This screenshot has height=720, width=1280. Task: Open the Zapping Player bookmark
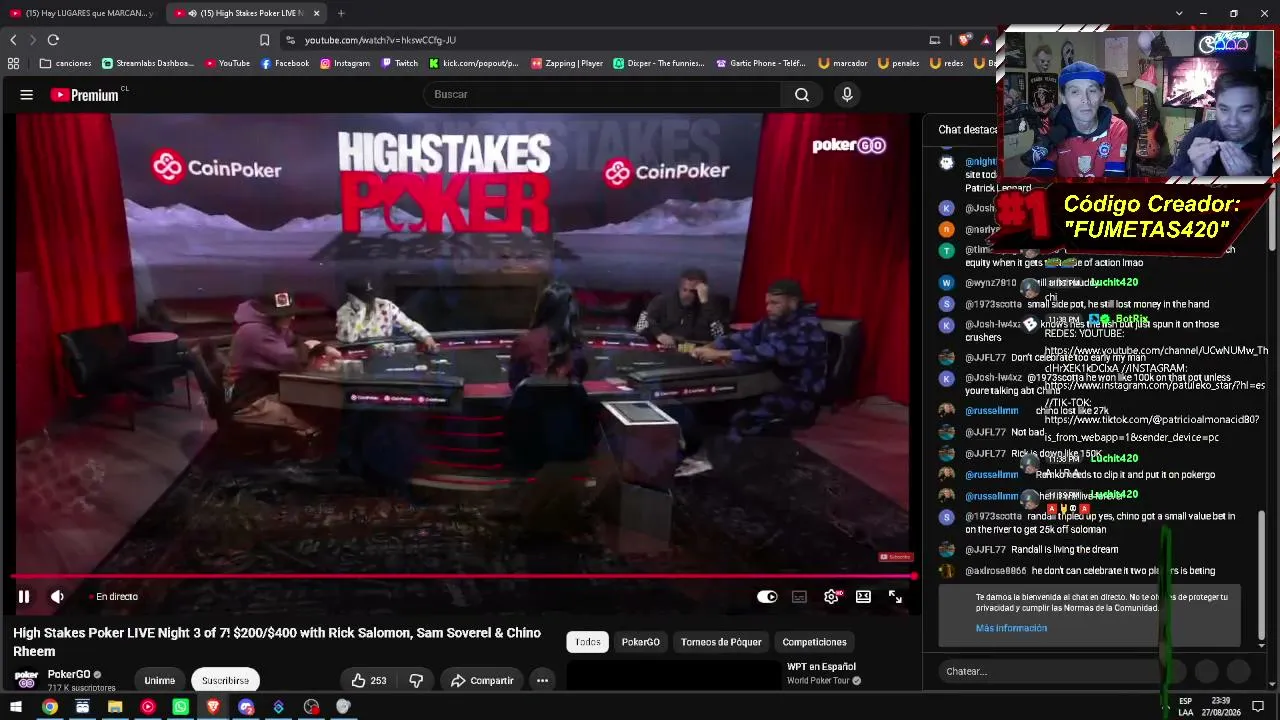[567, 63]
